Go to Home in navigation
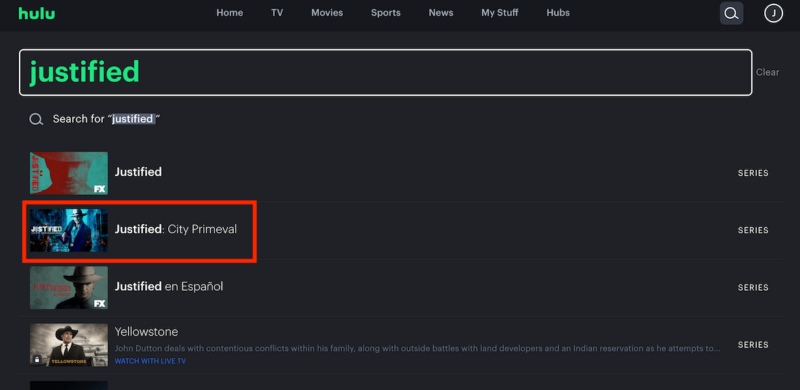 230,13
